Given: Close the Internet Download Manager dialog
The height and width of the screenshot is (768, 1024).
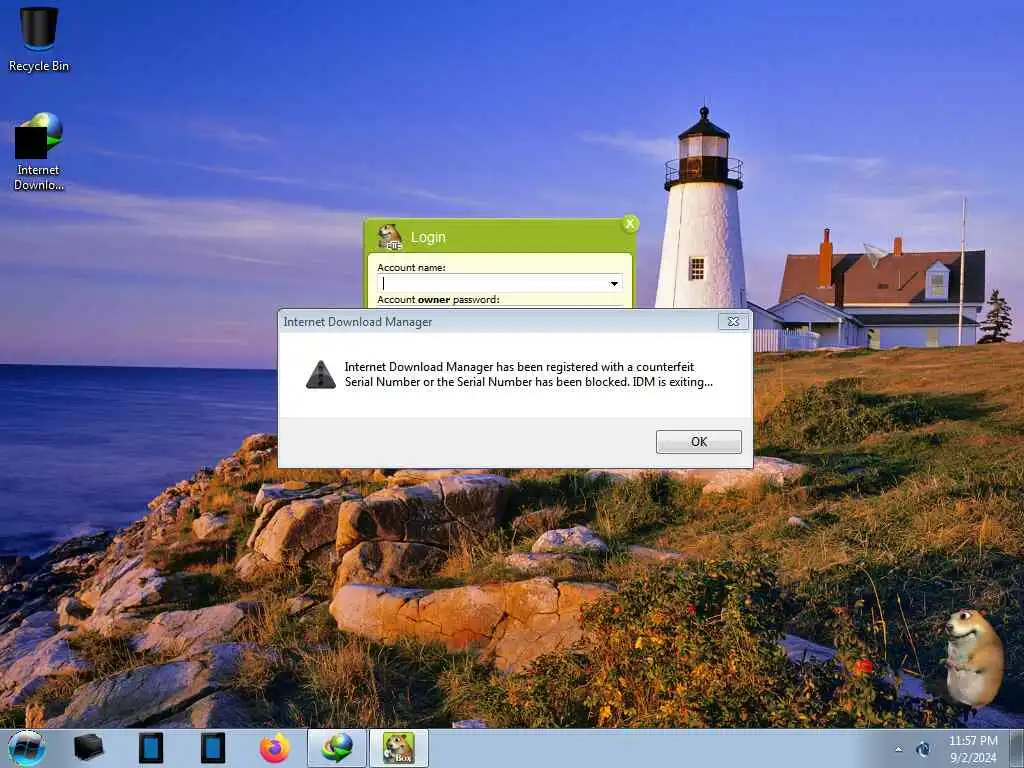Looking at the screenshot, I should point(733,321).
